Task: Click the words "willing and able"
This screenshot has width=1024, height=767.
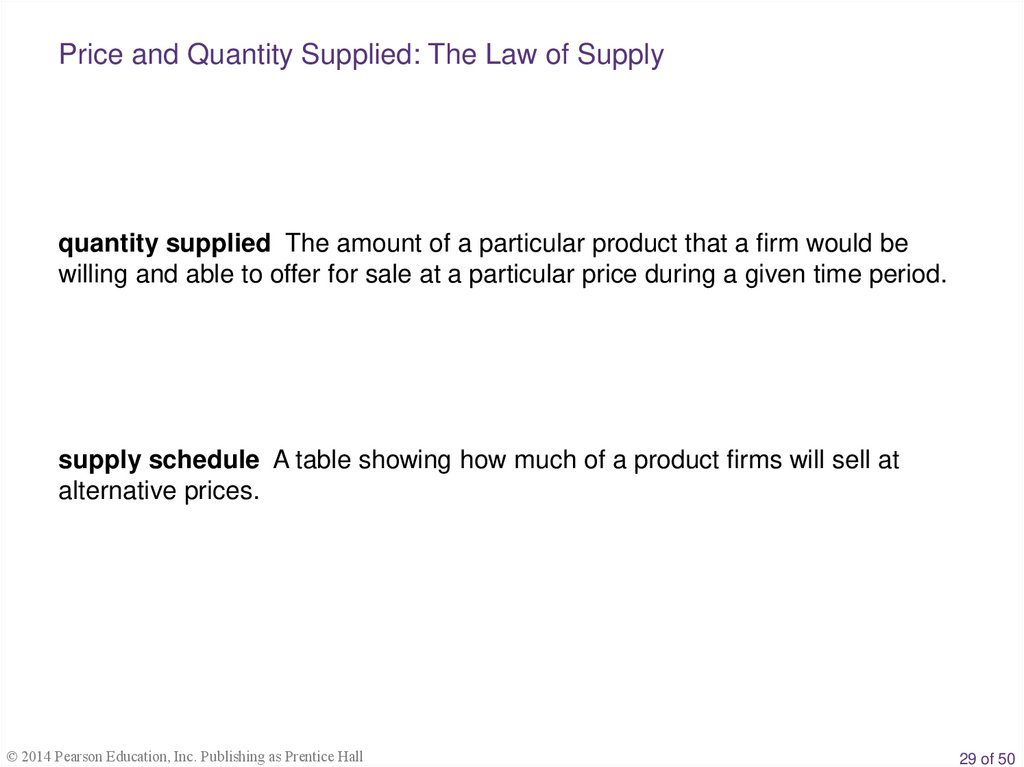Action: [x=132, y=276]
